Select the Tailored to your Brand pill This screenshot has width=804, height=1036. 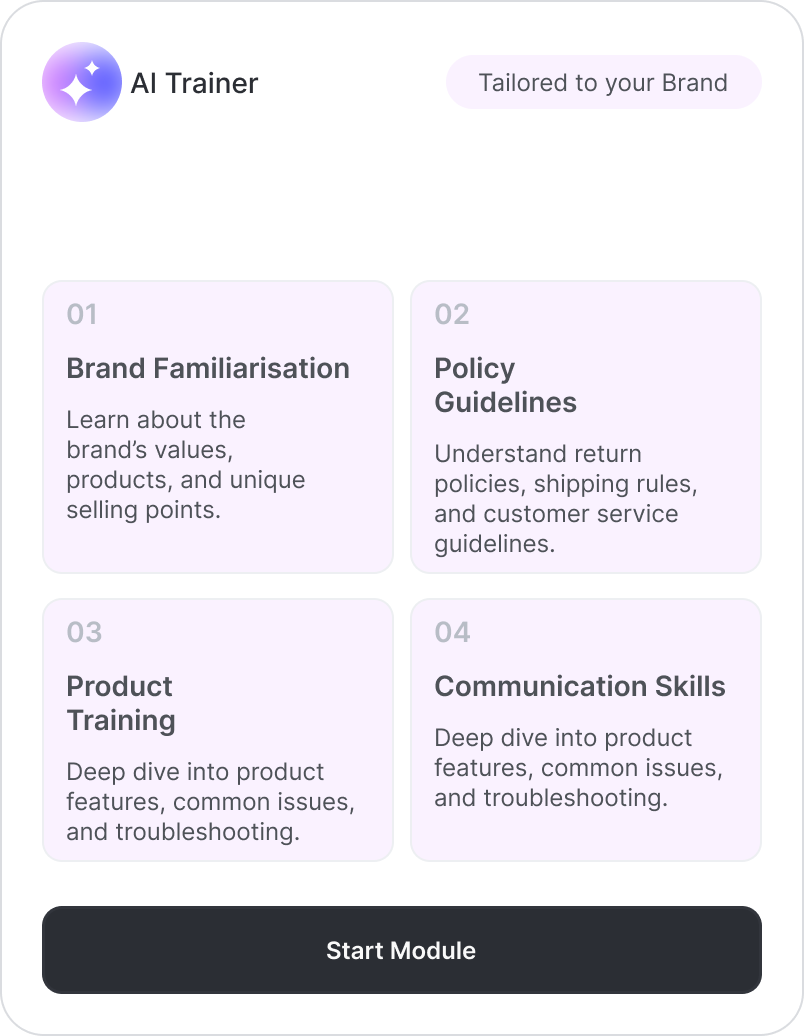pyautogui.click(x=603, y=82)
